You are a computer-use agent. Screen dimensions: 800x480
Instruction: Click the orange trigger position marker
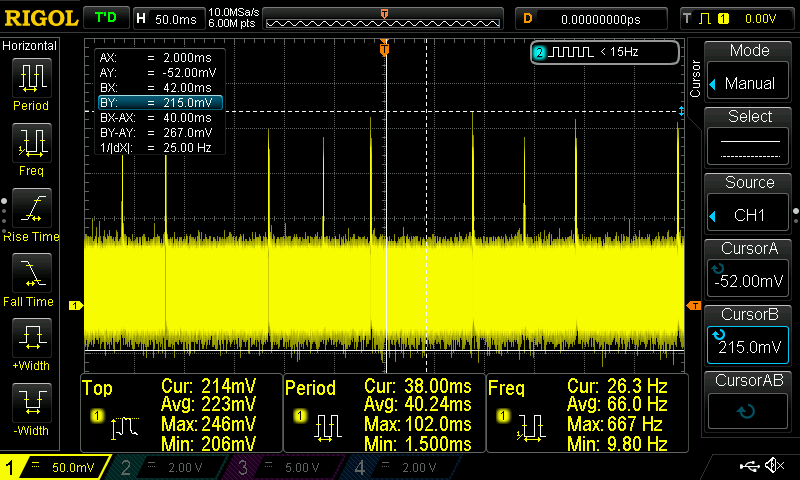[x=384, y=48]
